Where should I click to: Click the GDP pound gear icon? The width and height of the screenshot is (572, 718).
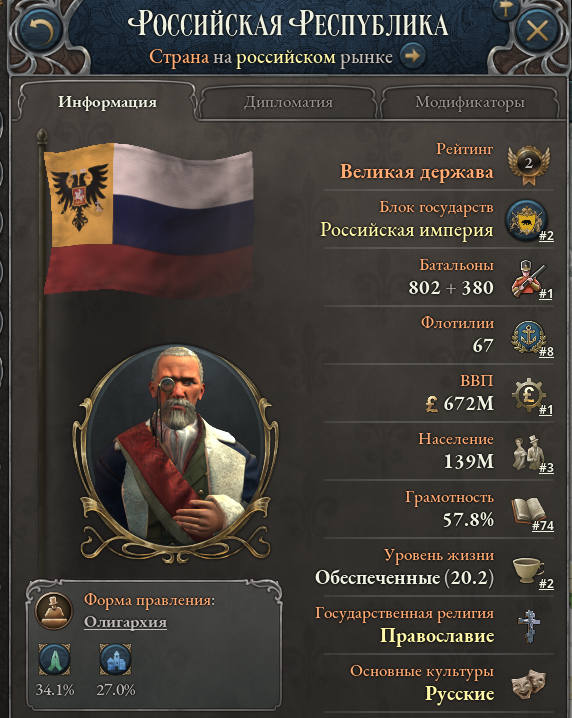(528, 395)
